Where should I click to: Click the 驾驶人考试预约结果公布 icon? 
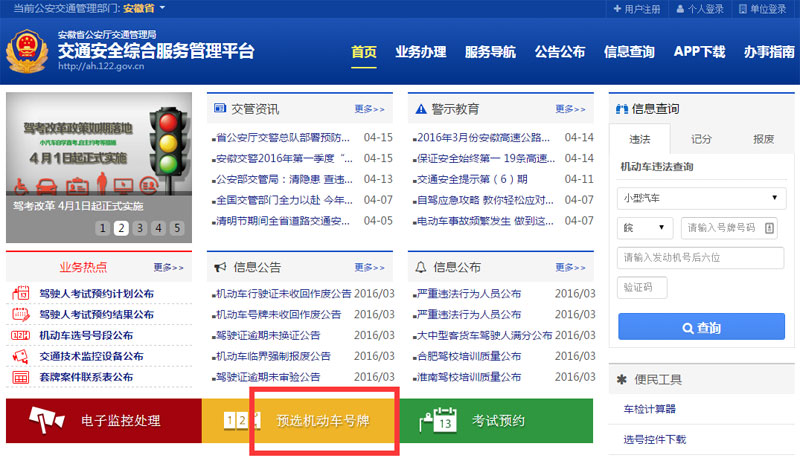[20, 314]
